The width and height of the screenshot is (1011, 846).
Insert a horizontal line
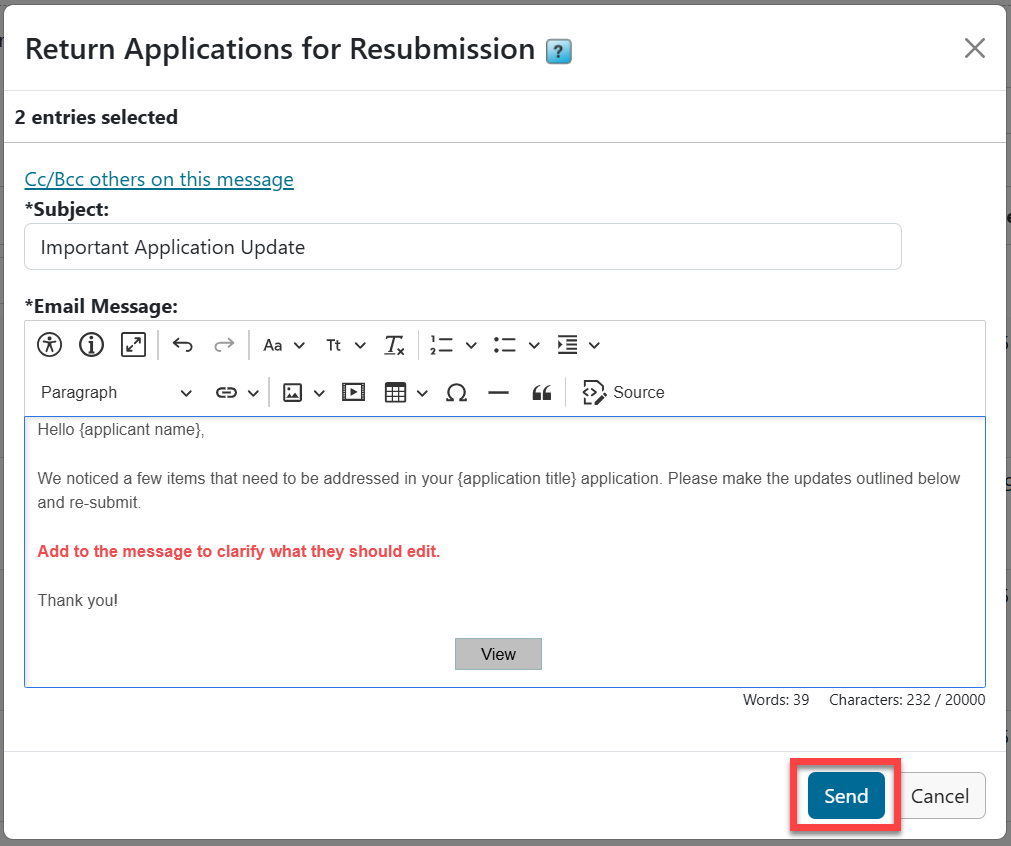pyautogui.click(x=498, y=393)
